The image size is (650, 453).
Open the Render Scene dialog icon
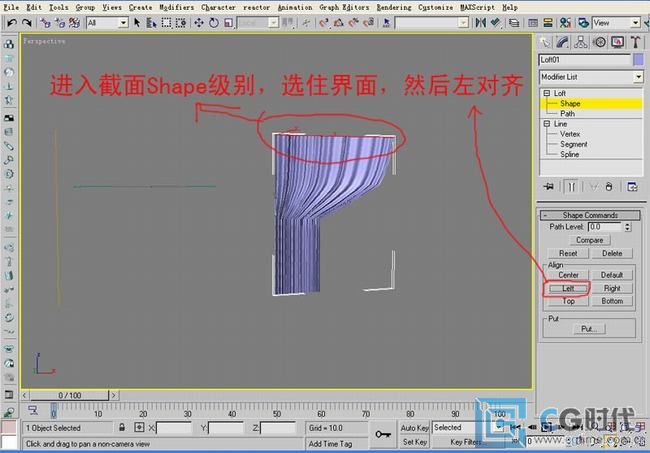coord(583,23)
